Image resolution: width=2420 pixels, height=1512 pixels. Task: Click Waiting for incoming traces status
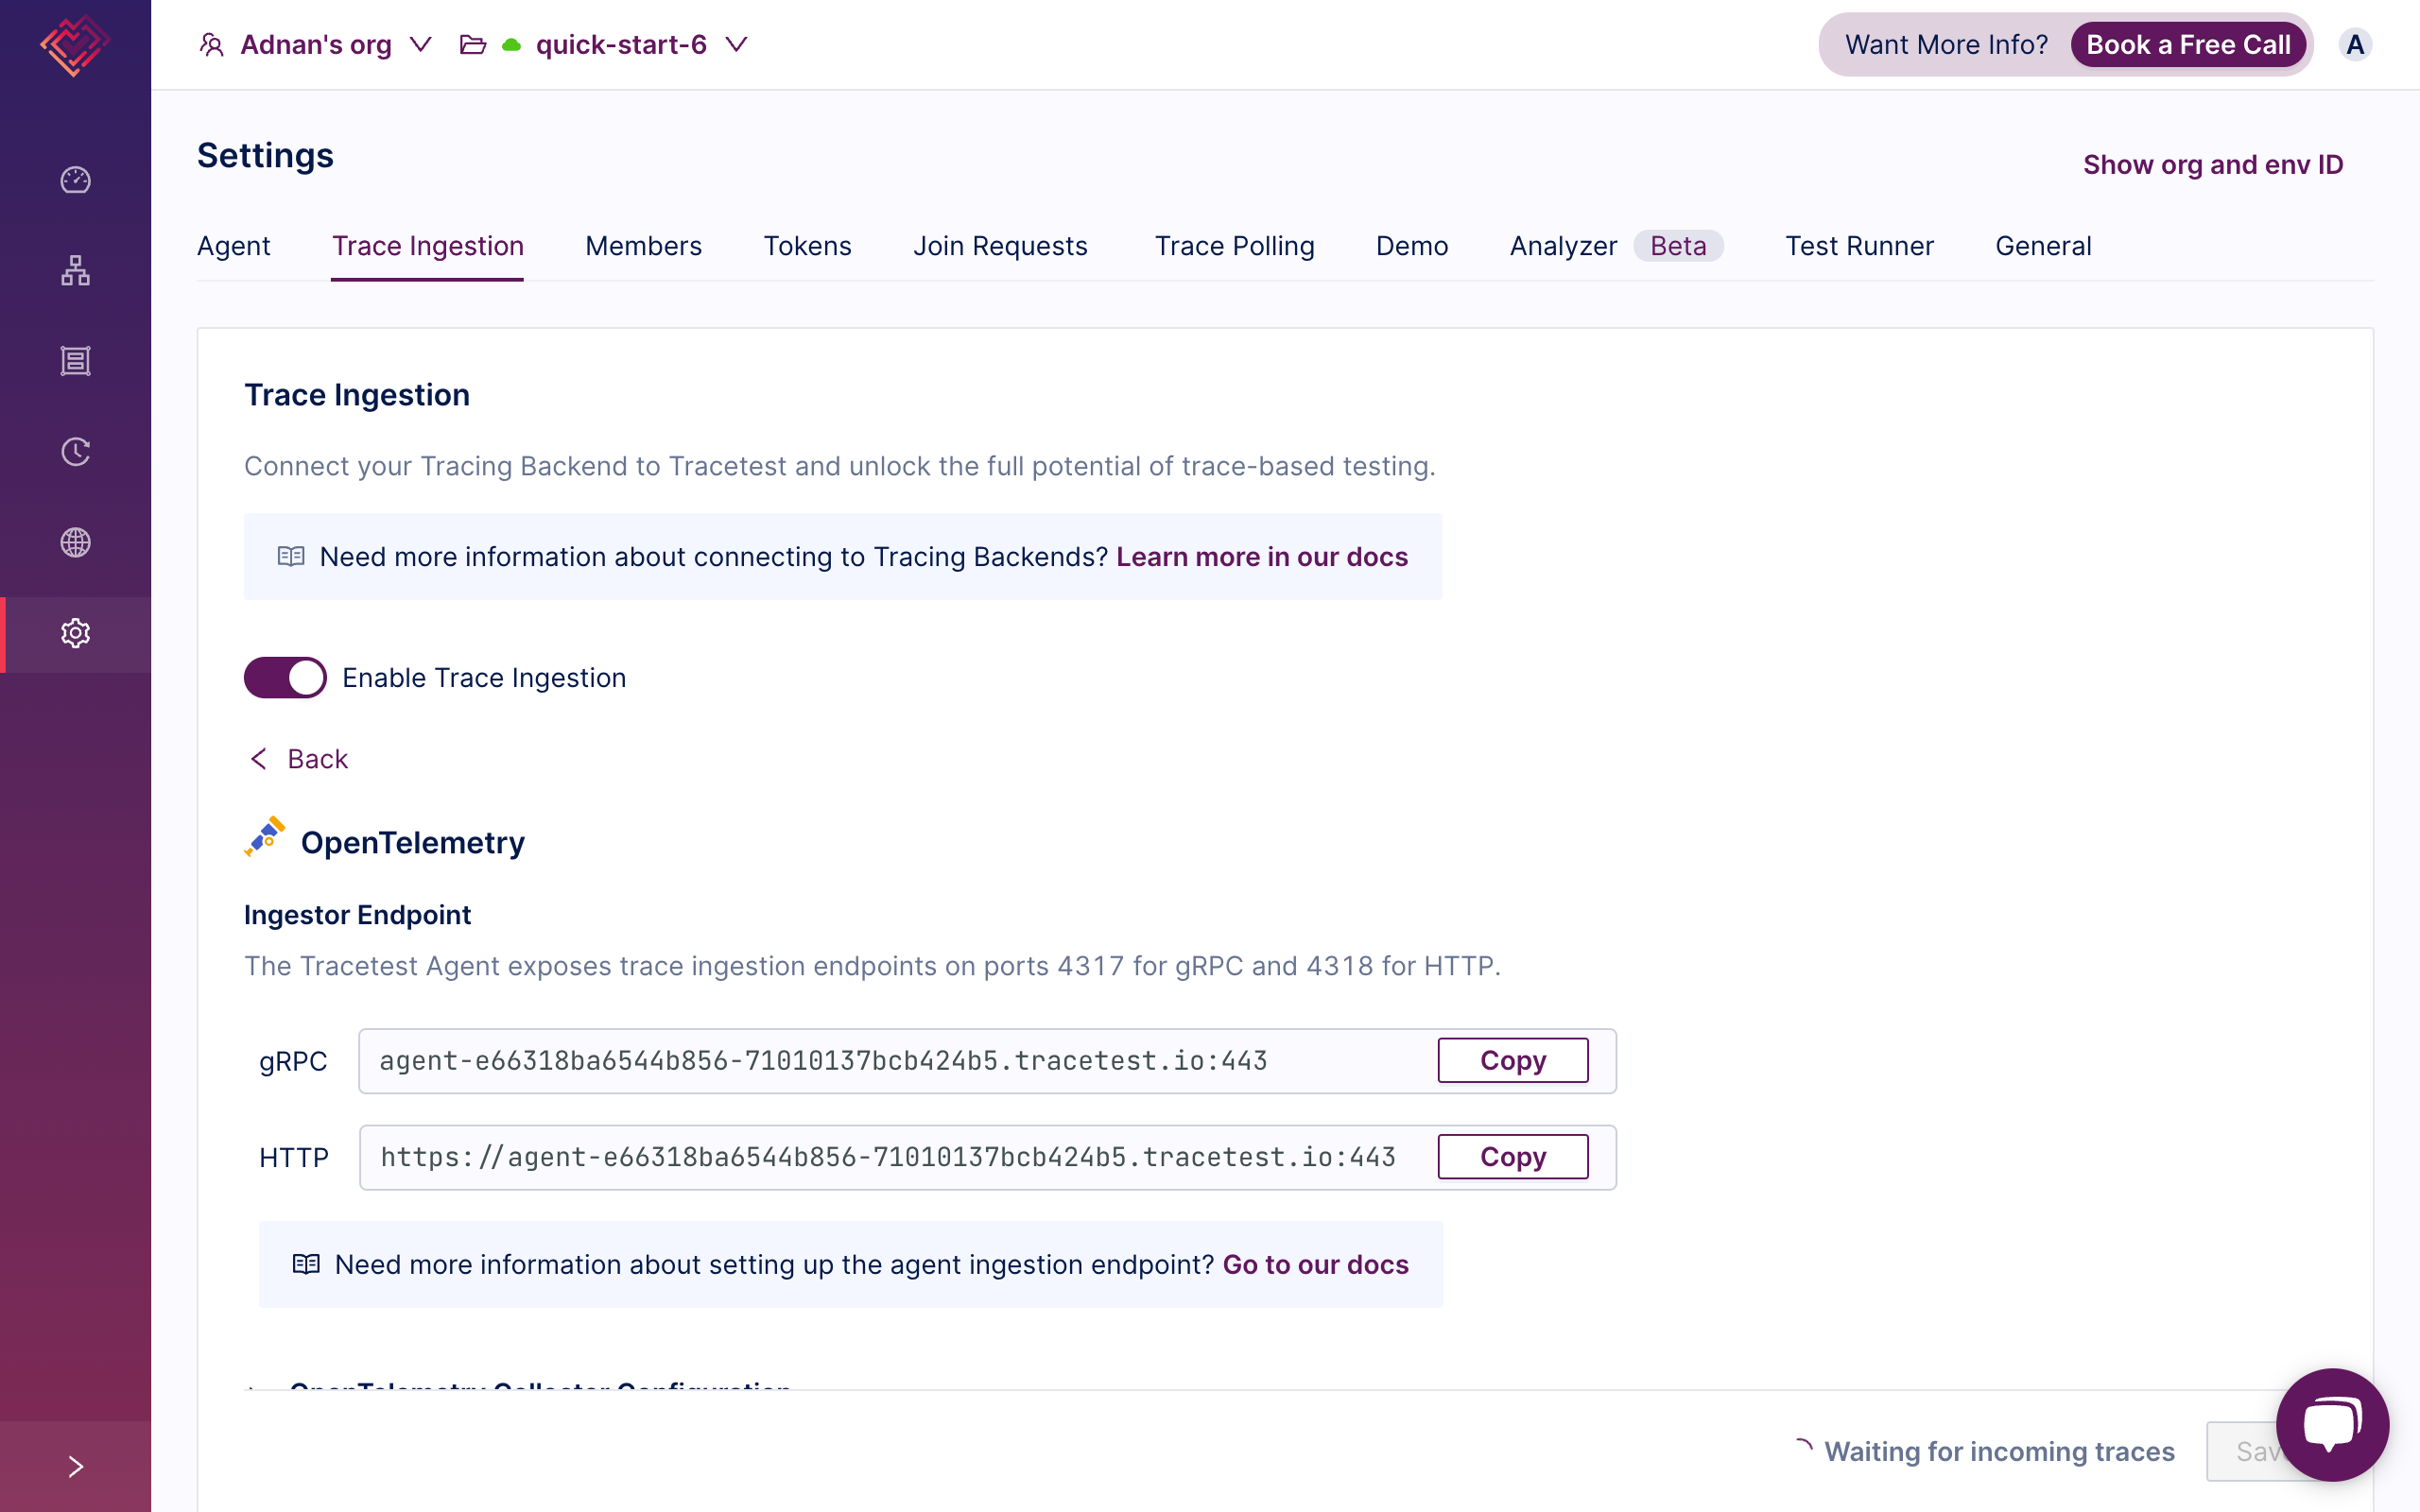1985,1451
